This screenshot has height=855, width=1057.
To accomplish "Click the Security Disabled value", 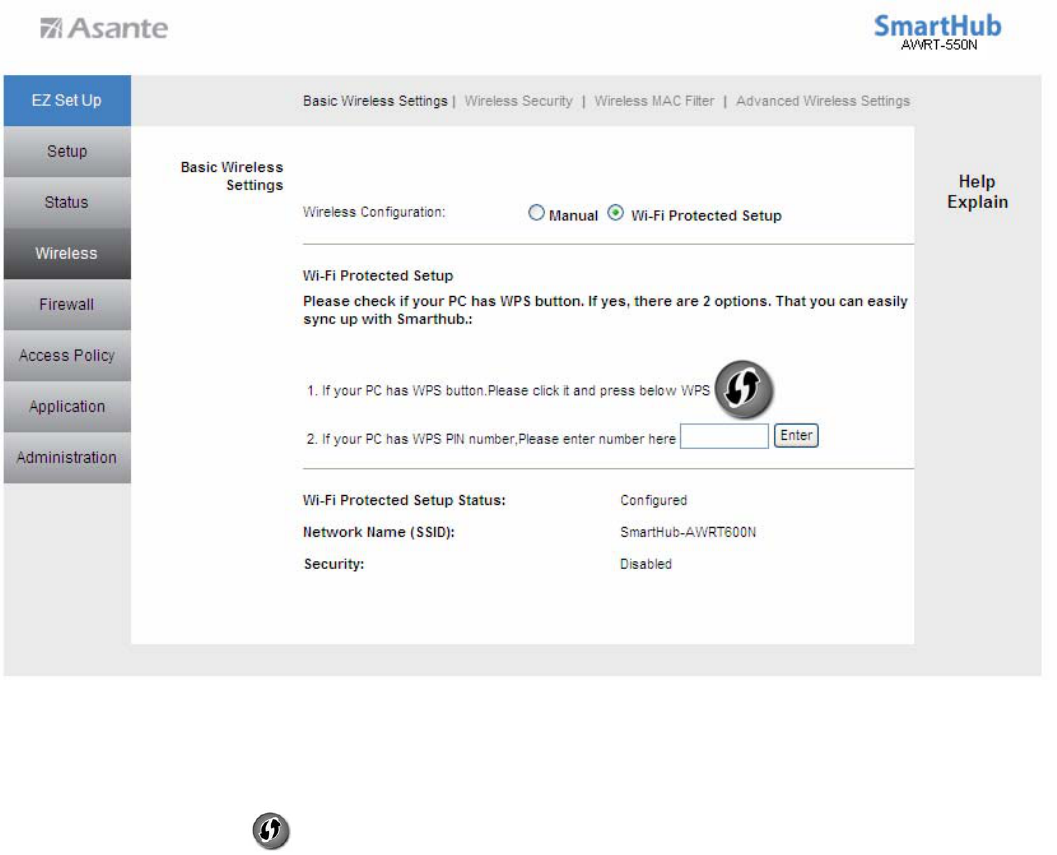I will tap(646, 564).
